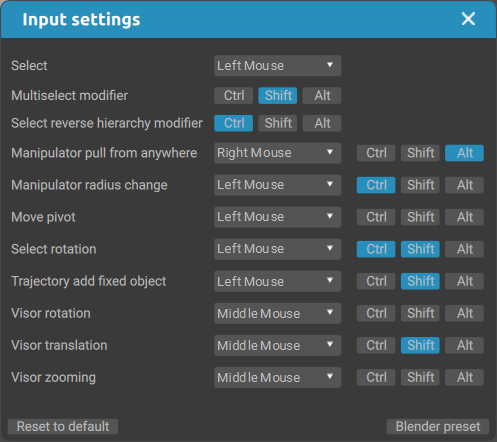497x442 pixels.
Task: Toggle Ctrl for Multiselect modifier
Action: click(x=234, y=96)
